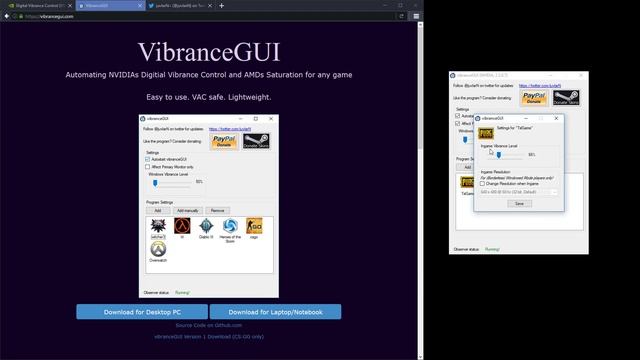Click Running observer status in main window
The width and height of the screenshot is (640, 360).
[492, 249]
